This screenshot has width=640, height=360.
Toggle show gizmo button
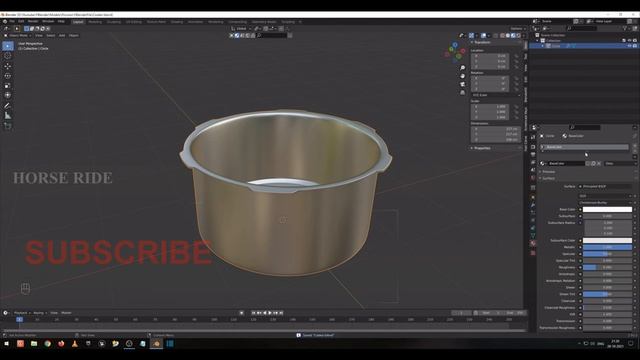click(x=471, y=36)
